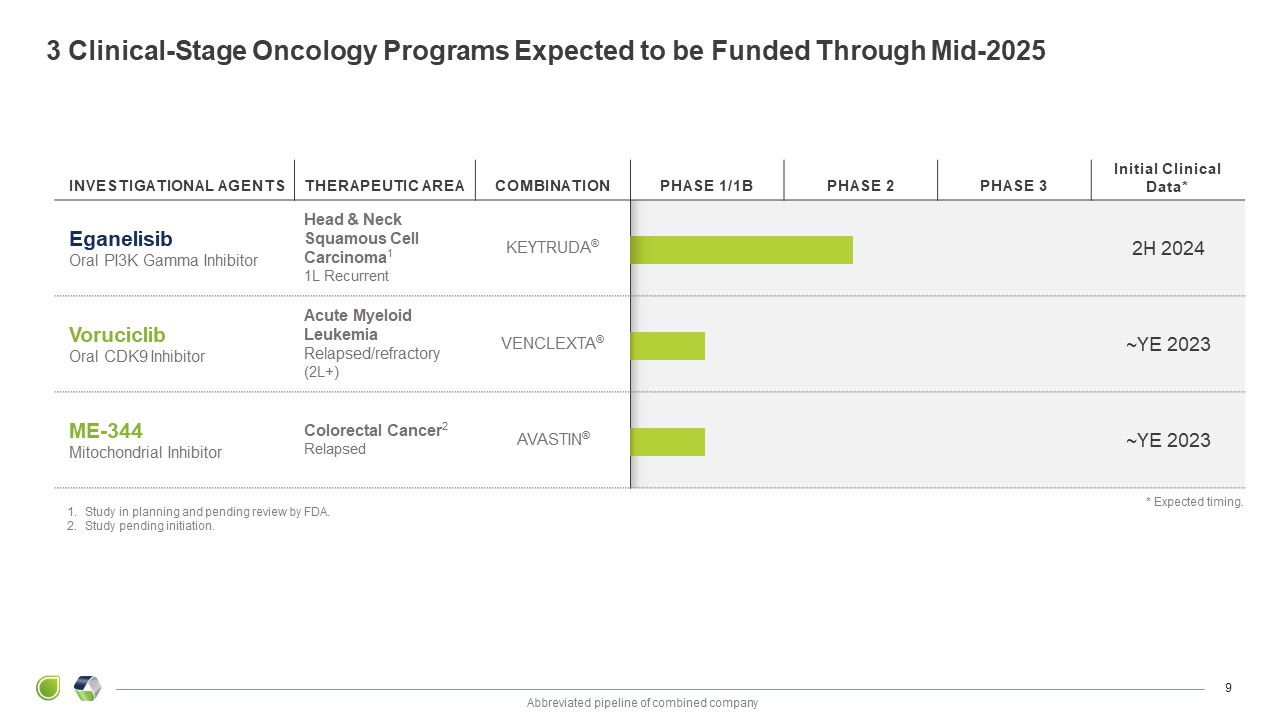Select the Eganelisib agent name

[121, 238]
